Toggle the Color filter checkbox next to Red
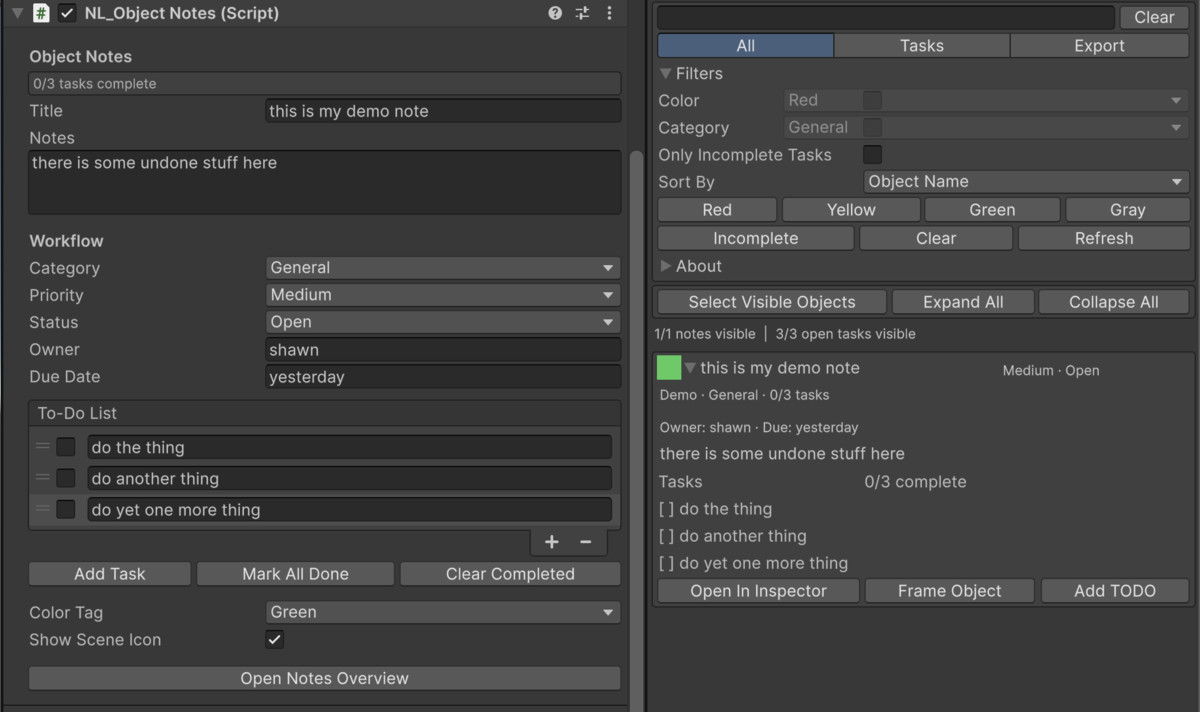 point(872,100)
